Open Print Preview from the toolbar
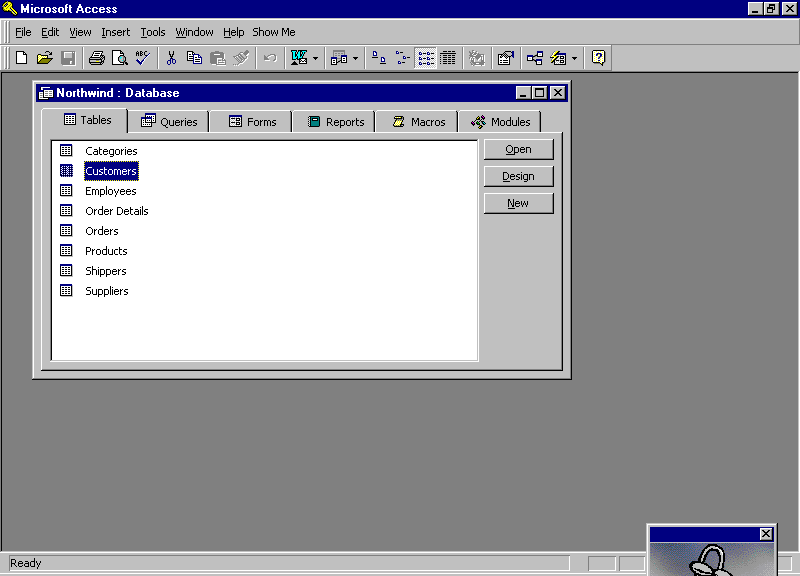The width and height of the screenshot is (800, 576). click(120, 58)
